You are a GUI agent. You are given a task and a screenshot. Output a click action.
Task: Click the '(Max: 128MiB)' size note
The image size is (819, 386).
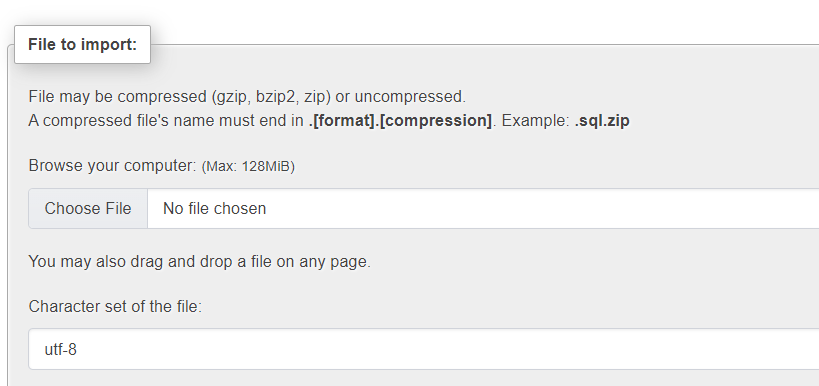(248, 167)
